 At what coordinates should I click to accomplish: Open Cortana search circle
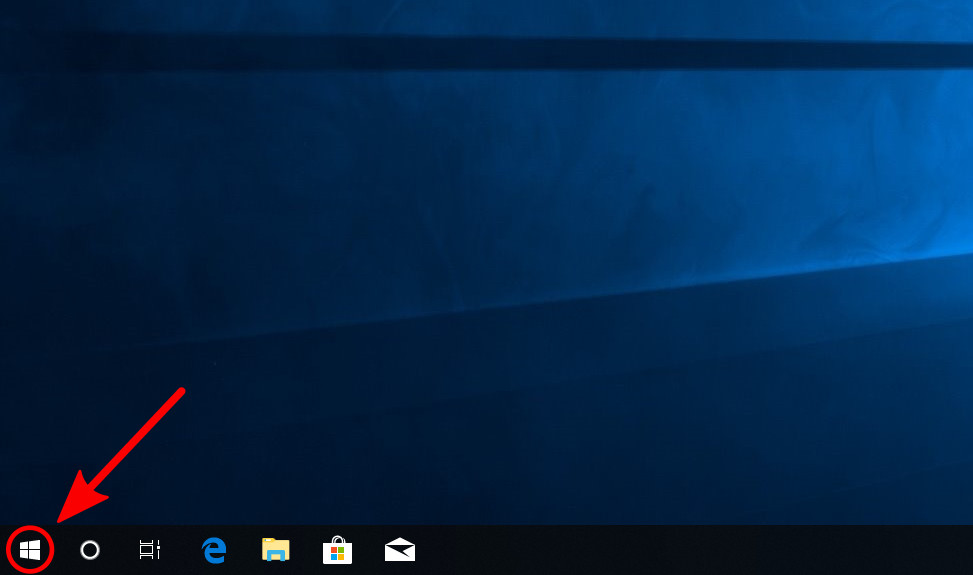click(90, 550)
